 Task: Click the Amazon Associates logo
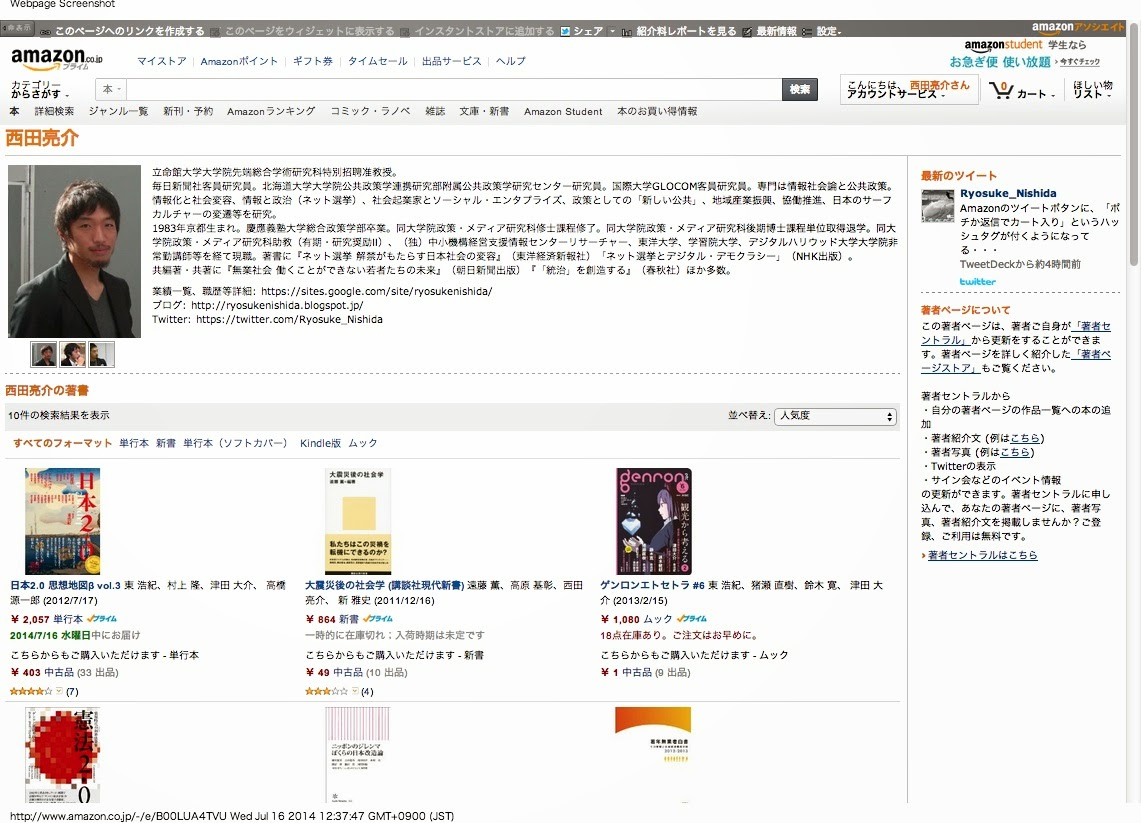click(1078, 27)
